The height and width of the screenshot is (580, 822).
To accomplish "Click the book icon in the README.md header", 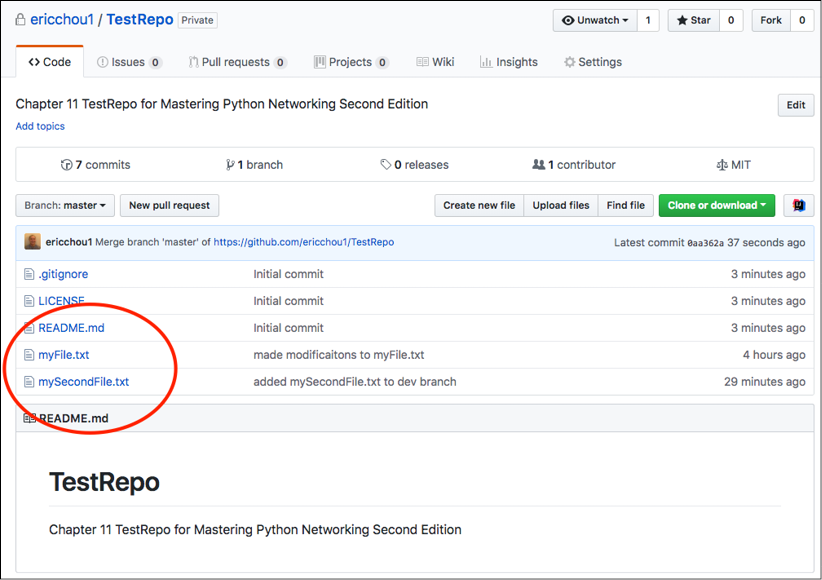I will point(29,418).
